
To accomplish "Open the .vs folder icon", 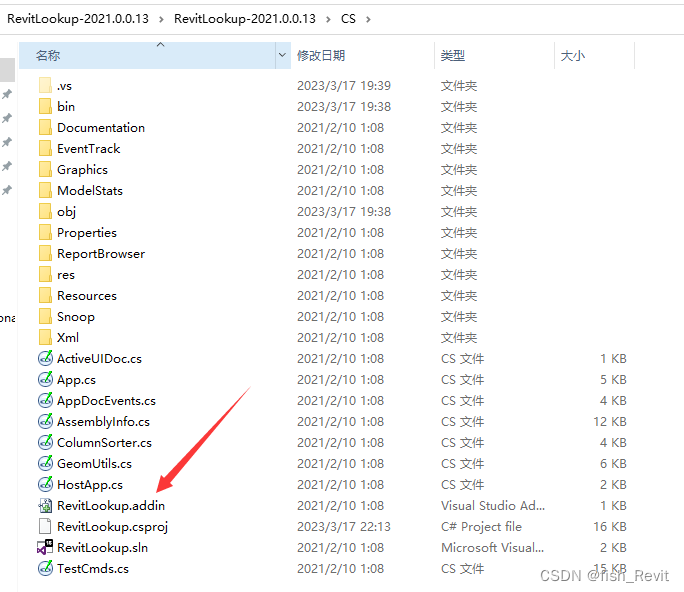I will [45, 86].
